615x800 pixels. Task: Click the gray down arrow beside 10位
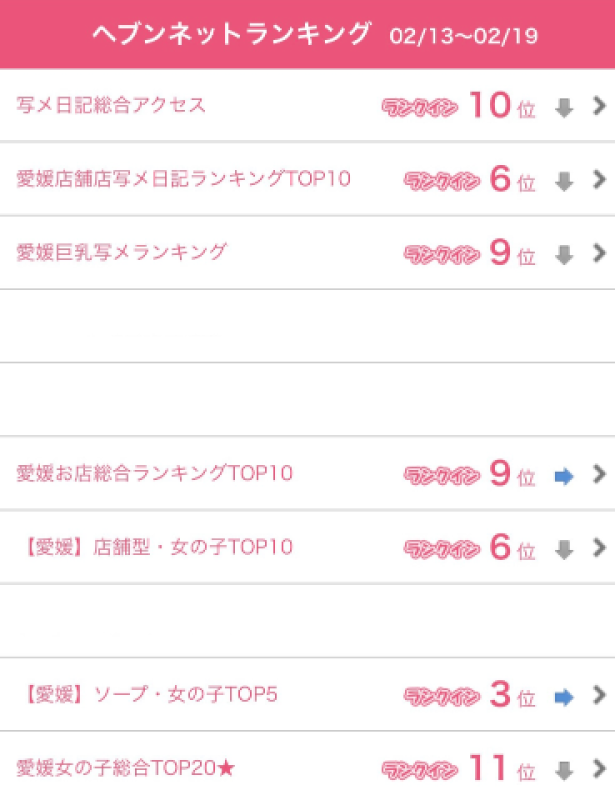click(x=564, y=108)
